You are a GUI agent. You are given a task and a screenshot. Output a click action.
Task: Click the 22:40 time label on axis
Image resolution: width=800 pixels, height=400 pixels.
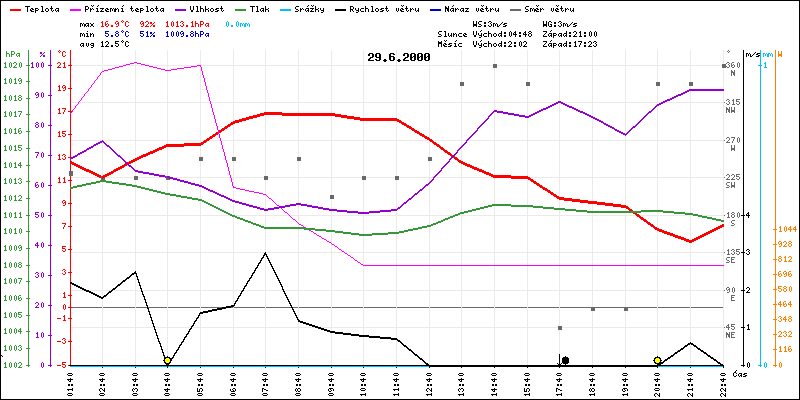[723, 382]
